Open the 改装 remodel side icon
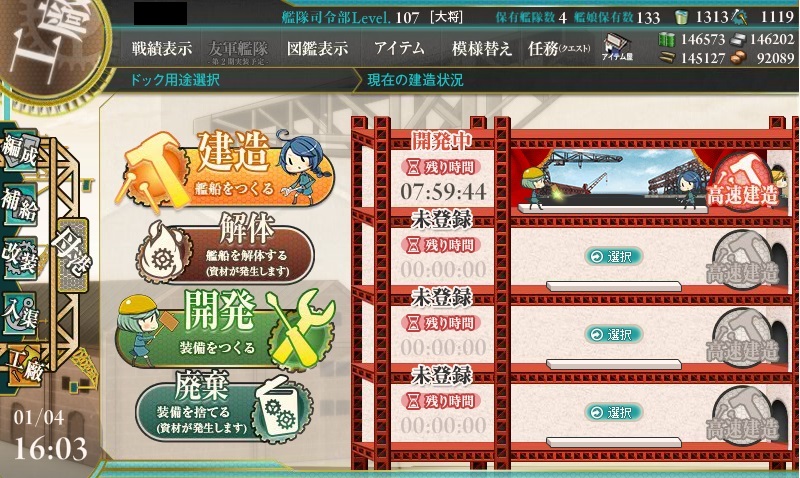 coord(20,258)
